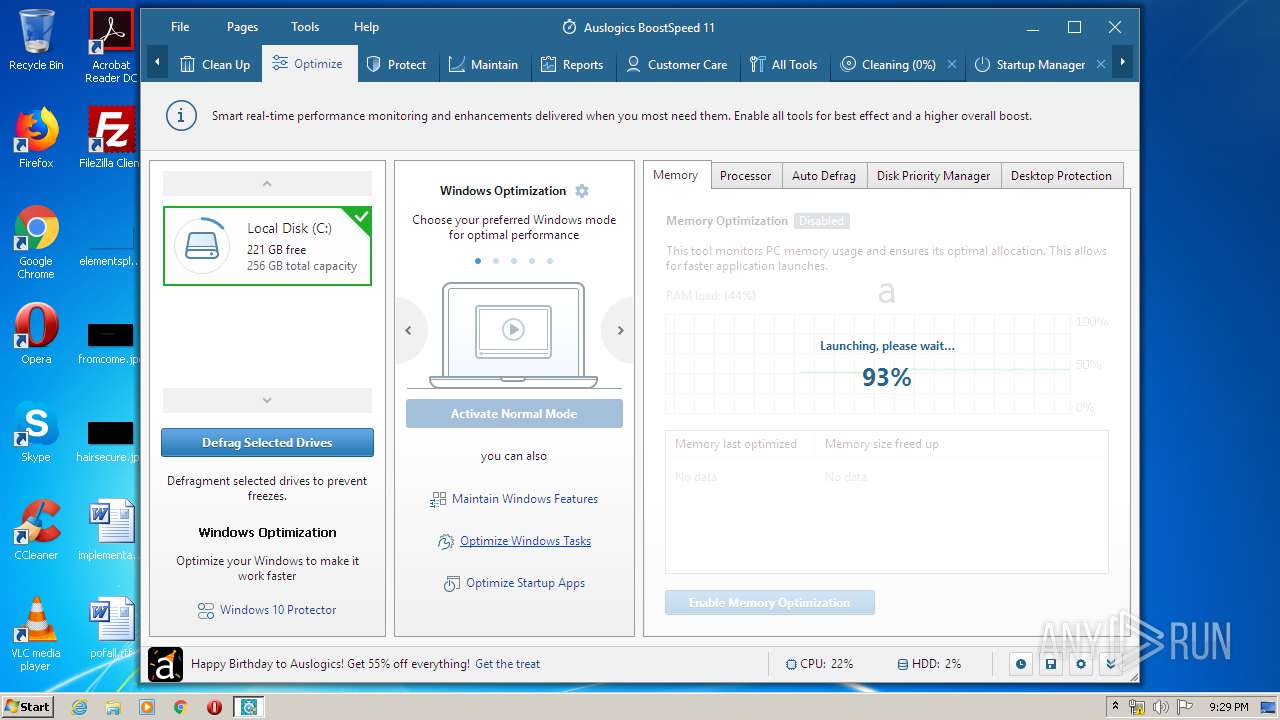Click the CPU usage indicator

(820, 664)
